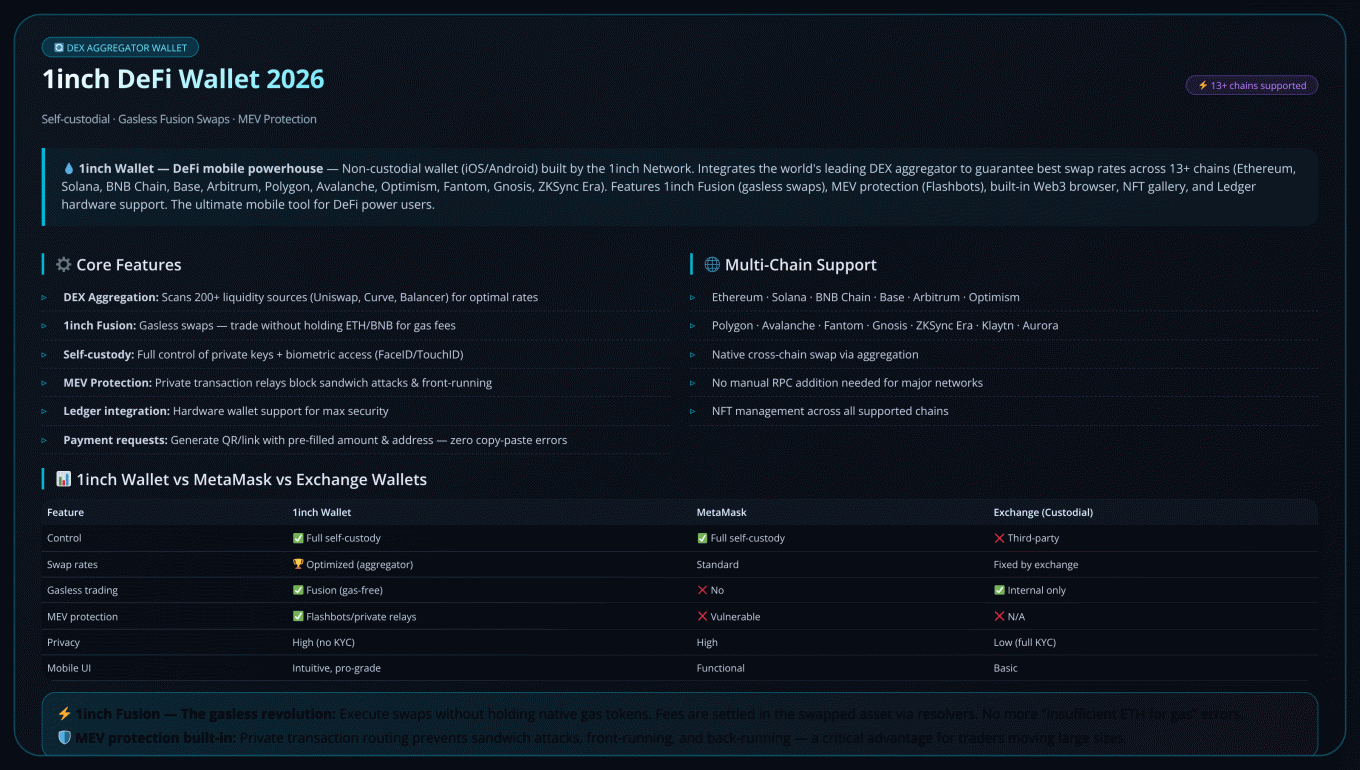
Task: Click the green check in 1inch Wallet Control cell
Action: tap(298, 538)
